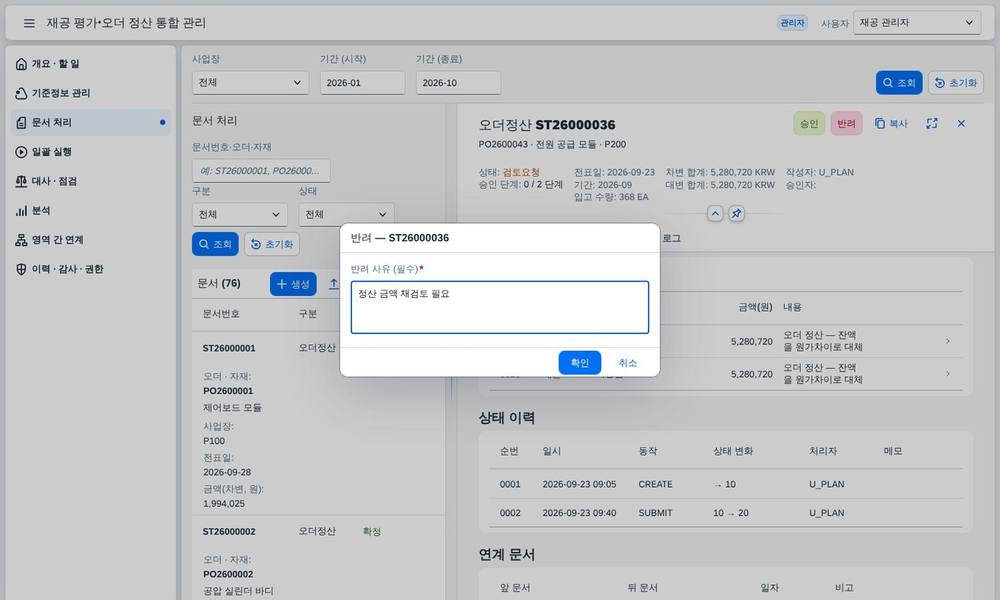Toggle full screen for the detail panel
This screenshot has width=1000, height=600.
point(932,124)
